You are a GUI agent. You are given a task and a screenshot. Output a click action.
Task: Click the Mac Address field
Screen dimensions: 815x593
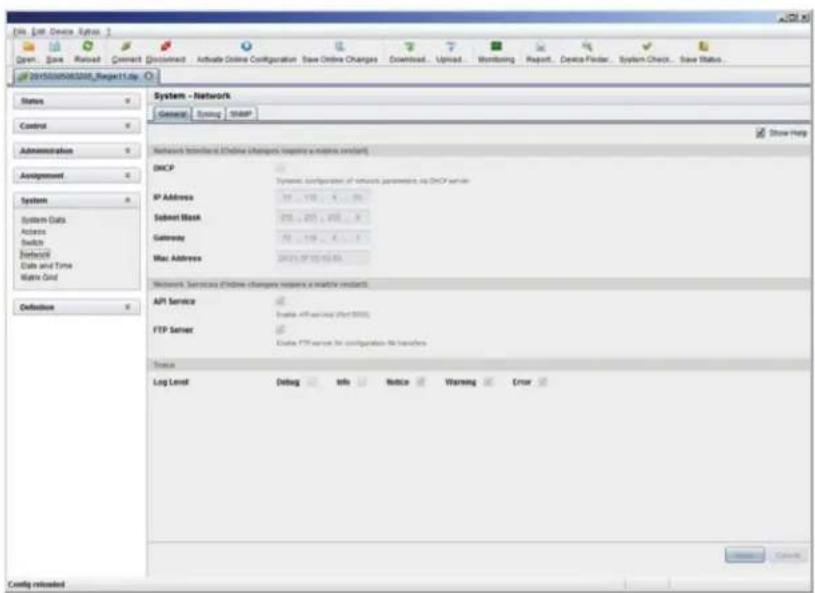[322, 258]
